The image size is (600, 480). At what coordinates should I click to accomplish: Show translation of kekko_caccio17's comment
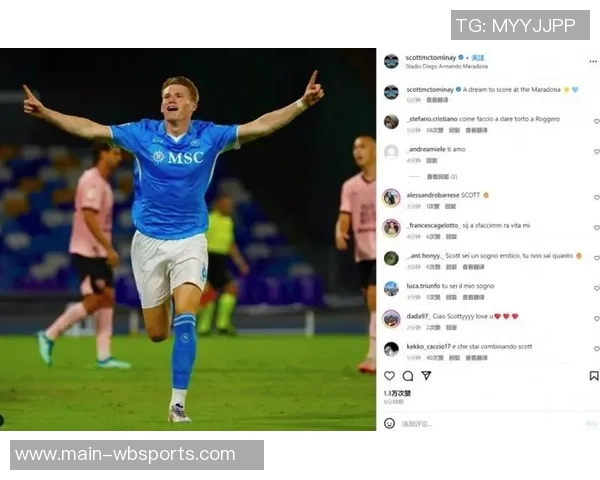tap(476, 358)
